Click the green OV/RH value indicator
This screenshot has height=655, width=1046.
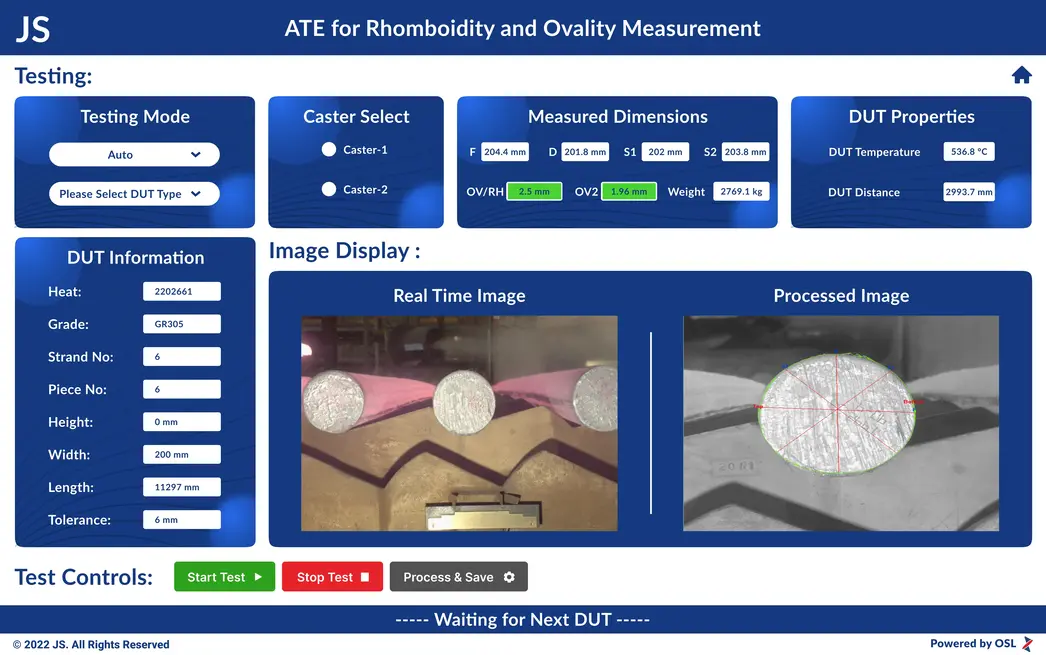click(x=535, y=190)
